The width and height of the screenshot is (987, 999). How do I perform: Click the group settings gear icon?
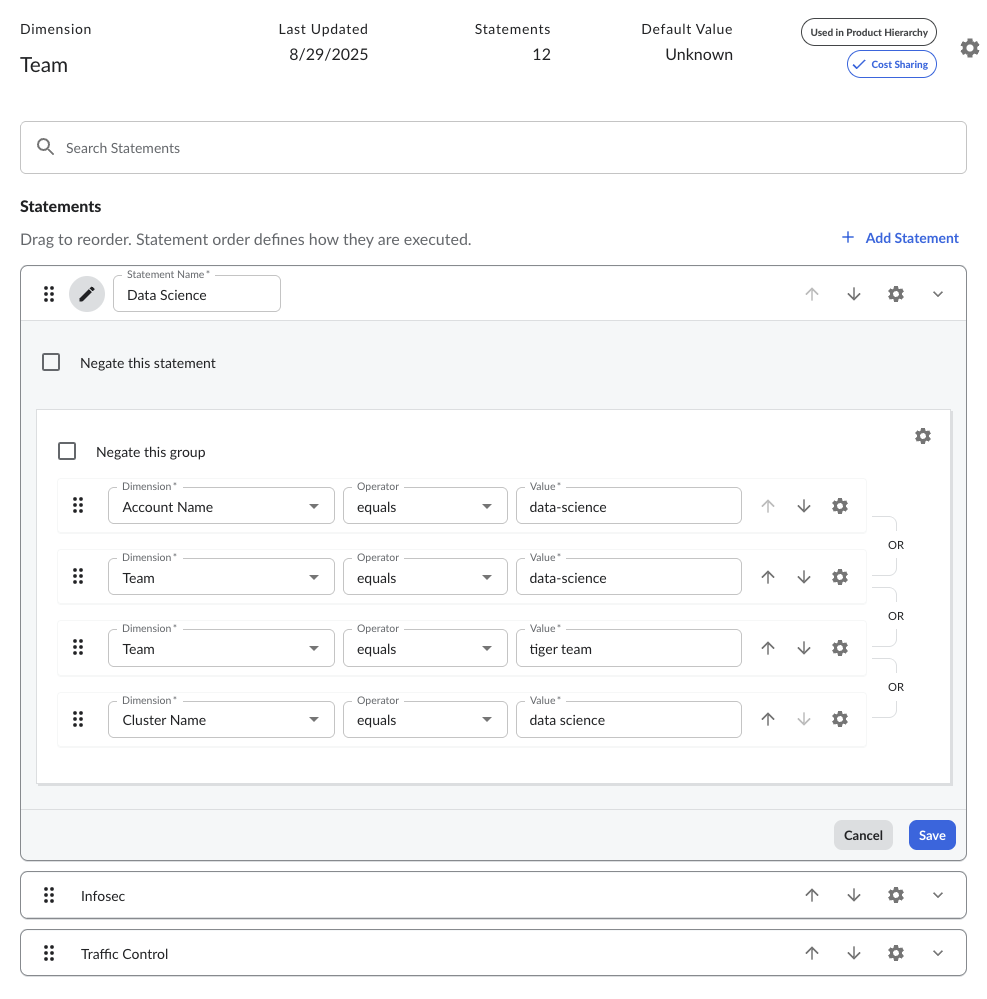(x=922, y=436)
